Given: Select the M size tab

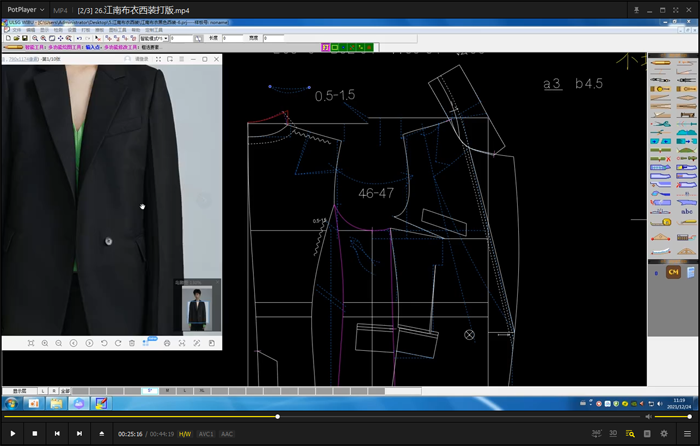Looking at the screenshot, I should point(167,391).
